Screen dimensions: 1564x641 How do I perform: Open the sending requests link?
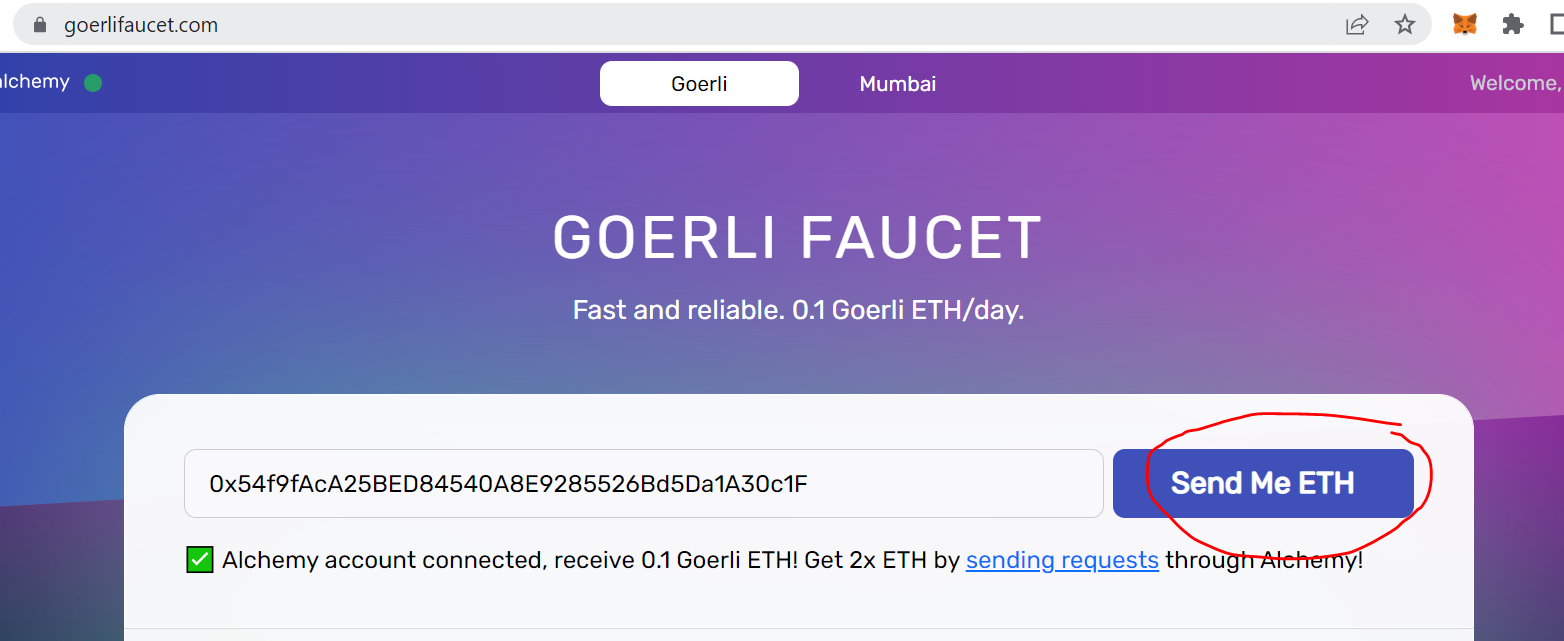(1062, 560)
